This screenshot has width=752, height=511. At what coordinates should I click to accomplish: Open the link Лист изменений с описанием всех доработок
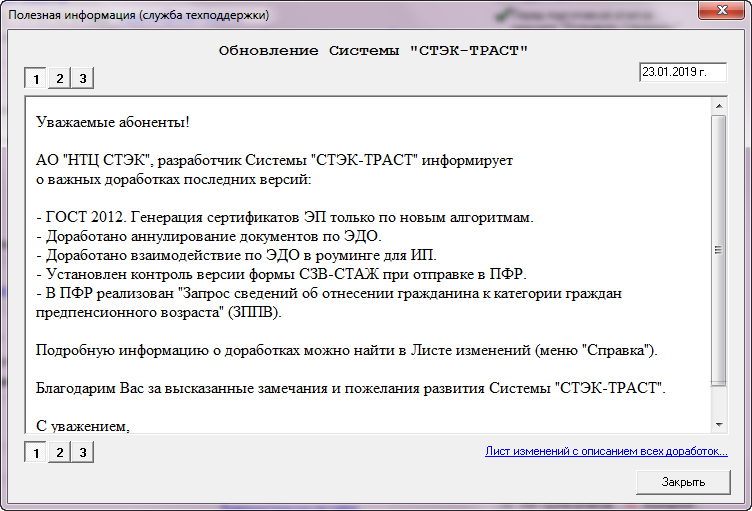(x=606, y=451)
